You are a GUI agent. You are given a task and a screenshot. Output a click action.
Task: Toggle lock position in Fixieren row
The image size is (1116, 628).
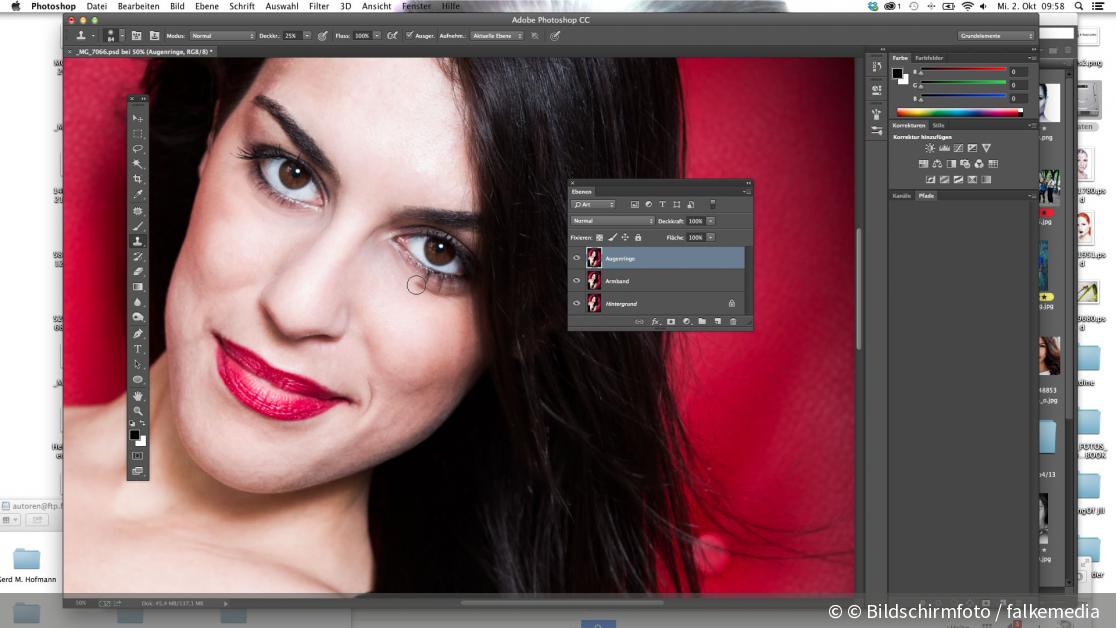pos(625,237)
